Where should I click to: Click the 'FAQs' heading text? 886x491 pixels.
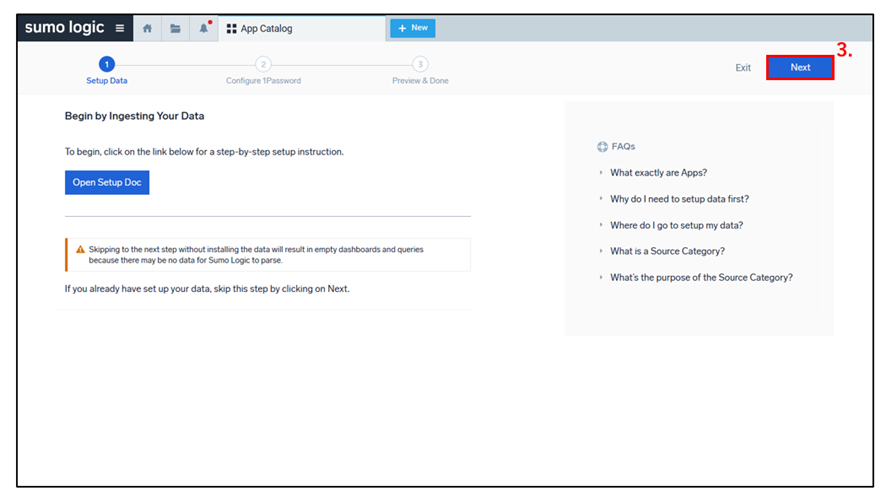click(623, 146)
